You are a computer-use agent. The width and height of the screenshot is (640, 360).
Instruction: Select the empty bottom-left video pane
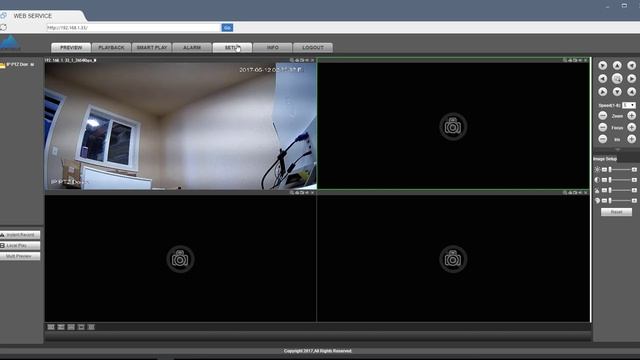180,259
